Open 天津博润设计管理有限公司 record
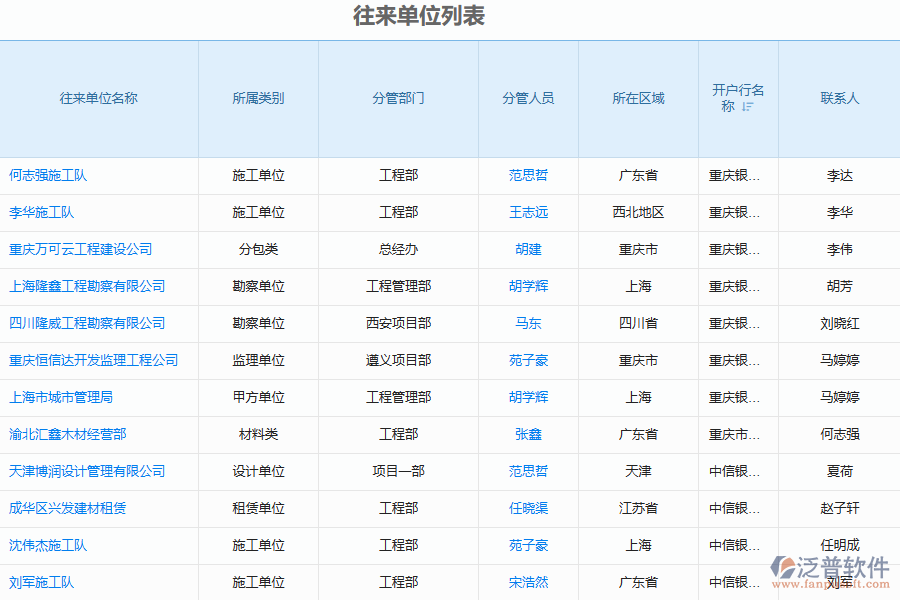 [87, 471]
